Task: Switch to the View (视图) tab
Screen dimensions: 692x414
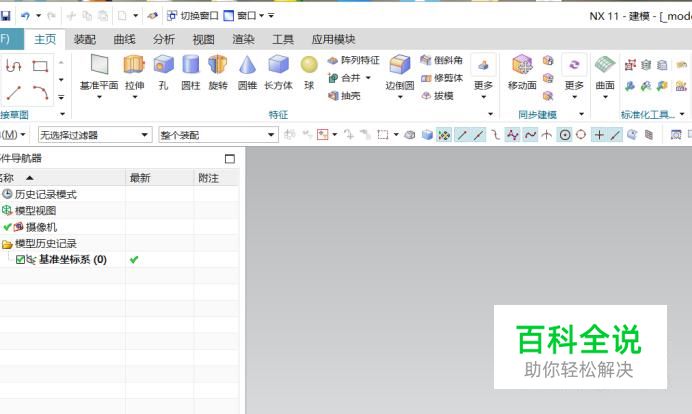Action: pyautogui.click(x=203, y=39)
